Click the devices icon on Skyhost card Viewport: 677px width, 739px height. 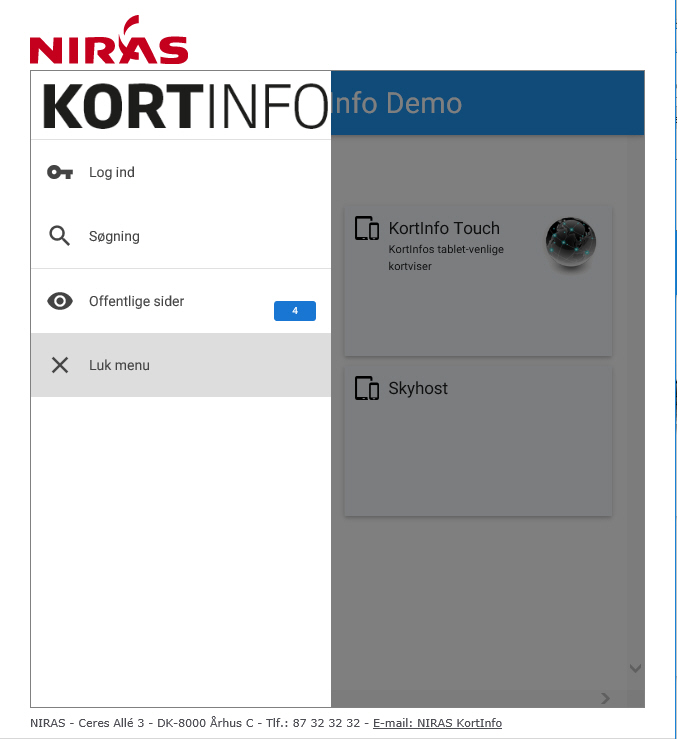(x=367, y=388)
